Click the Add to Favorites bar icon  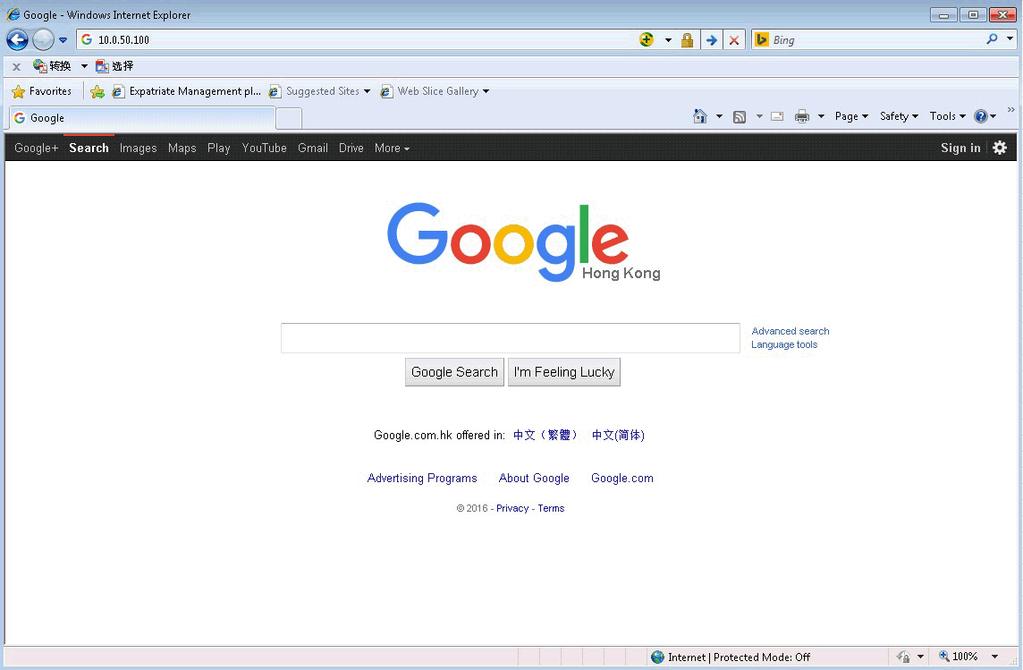coord(97,91)
